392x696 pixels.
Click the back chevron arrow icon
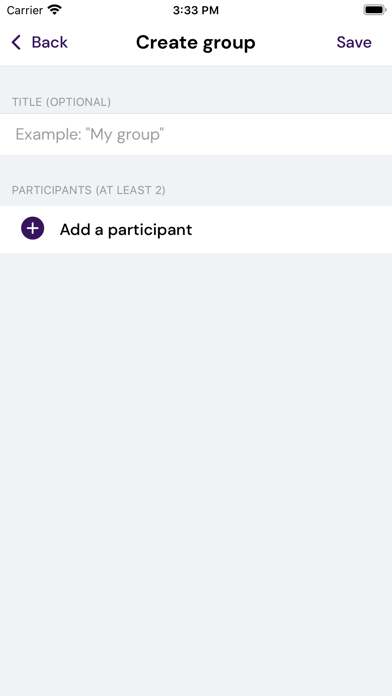point(16,43)
